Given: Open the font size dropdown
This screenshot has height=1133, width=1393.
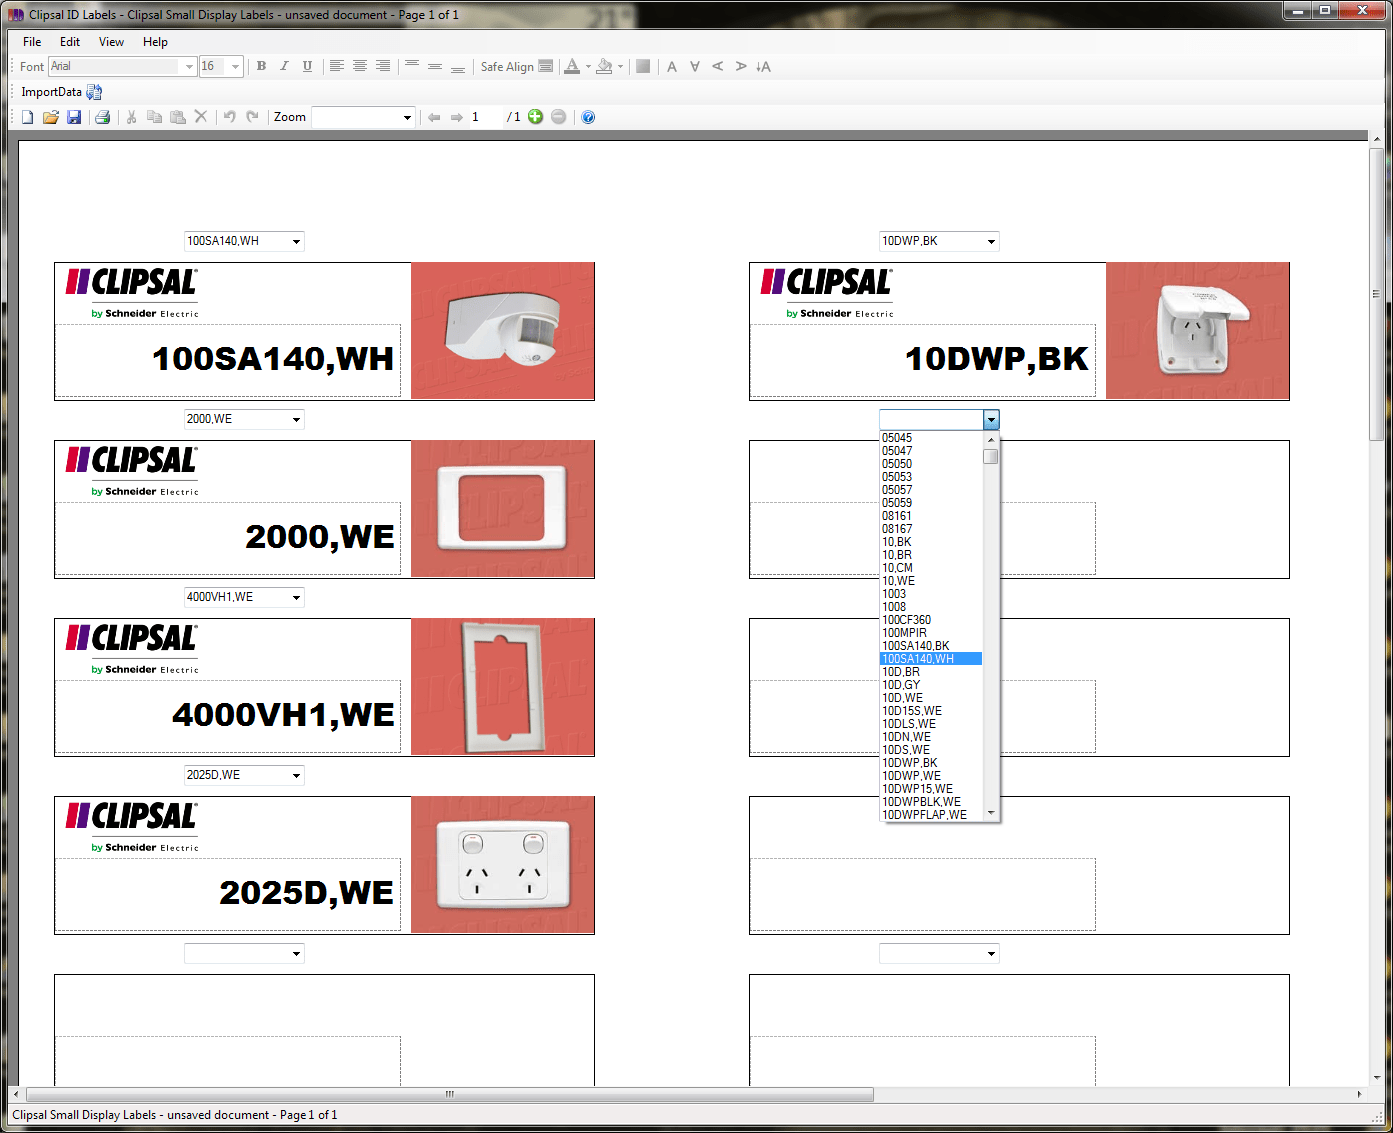Looking at the screenshot, I should point(234,66).
